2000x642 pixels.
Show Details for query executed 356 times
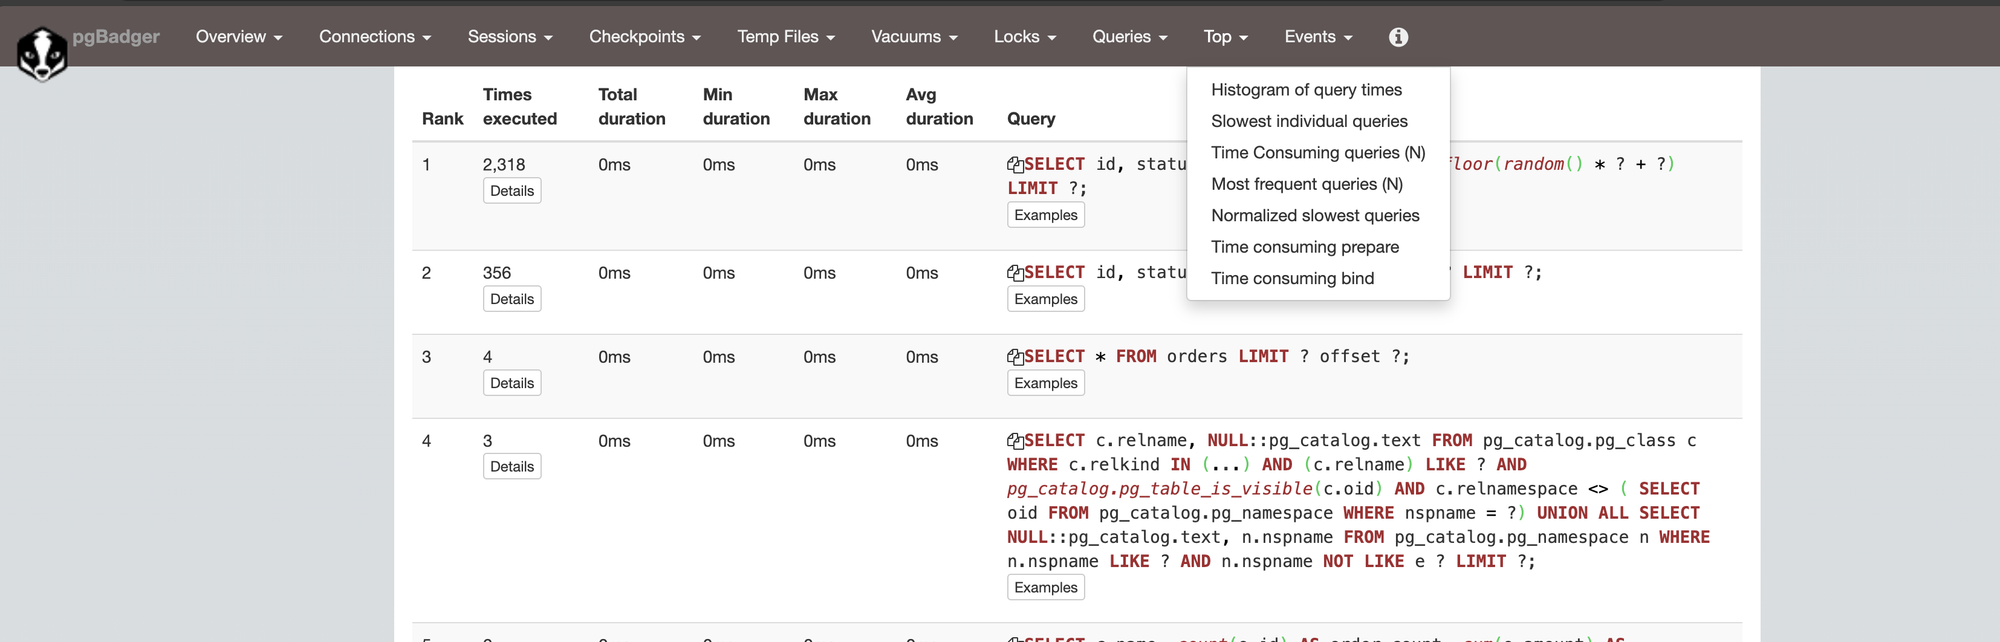(512, 299)
